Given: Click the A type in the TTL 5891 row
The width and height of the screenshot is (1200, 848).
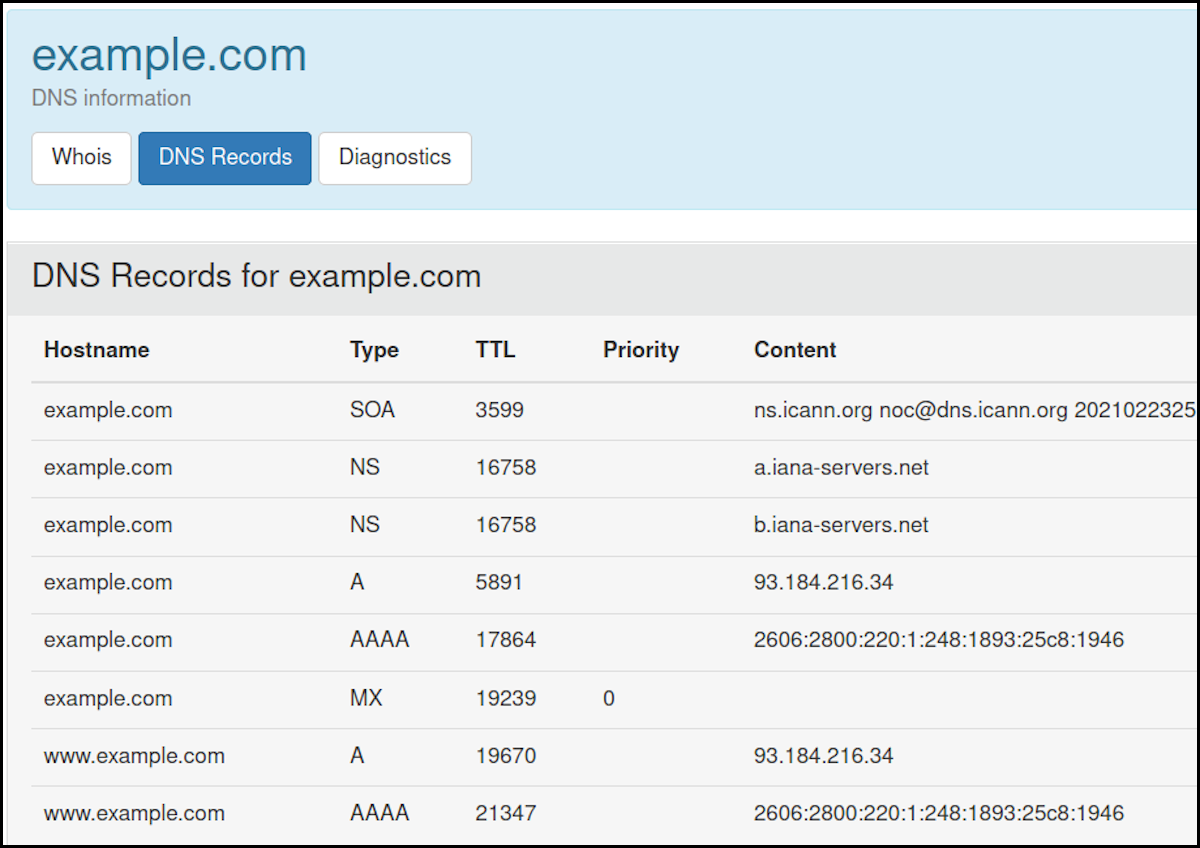Looking at the screenshot, I should tap(357, 582).
